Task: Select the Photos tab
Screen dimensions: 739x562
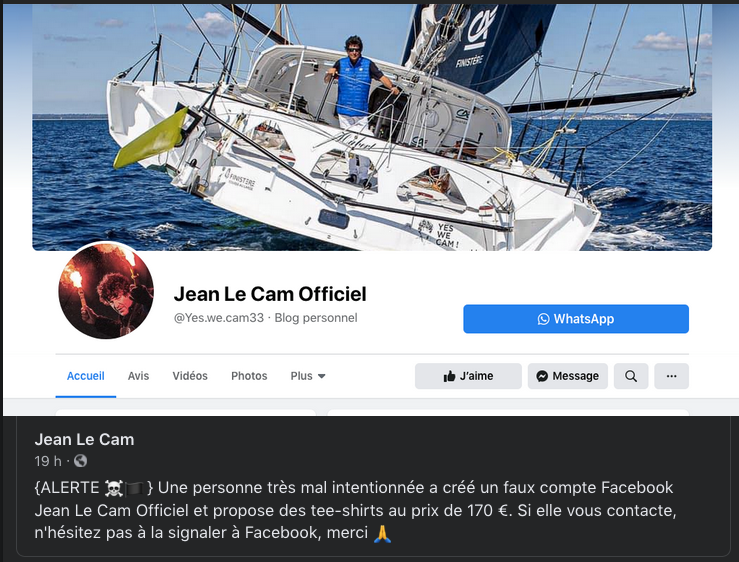Action: click(x=249, y=376)
